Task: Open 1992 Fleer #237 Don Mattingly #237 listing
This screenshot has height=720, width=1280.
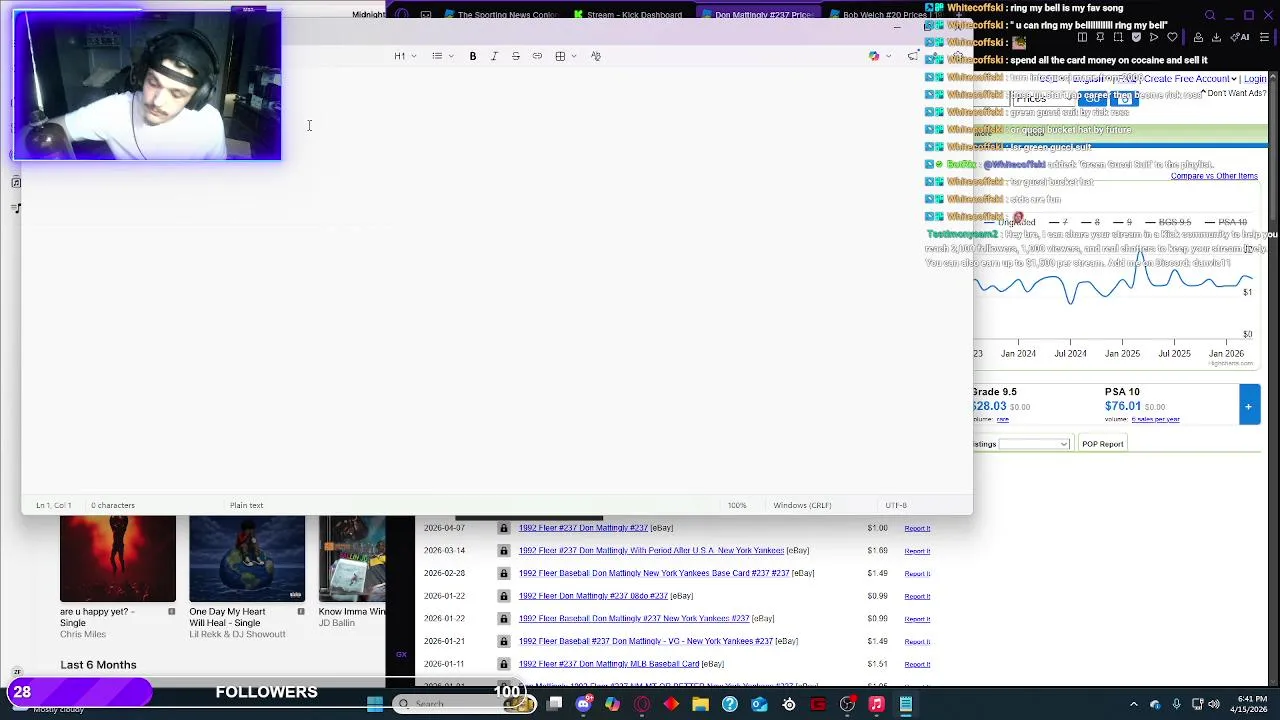Action: tap(583, 528)
